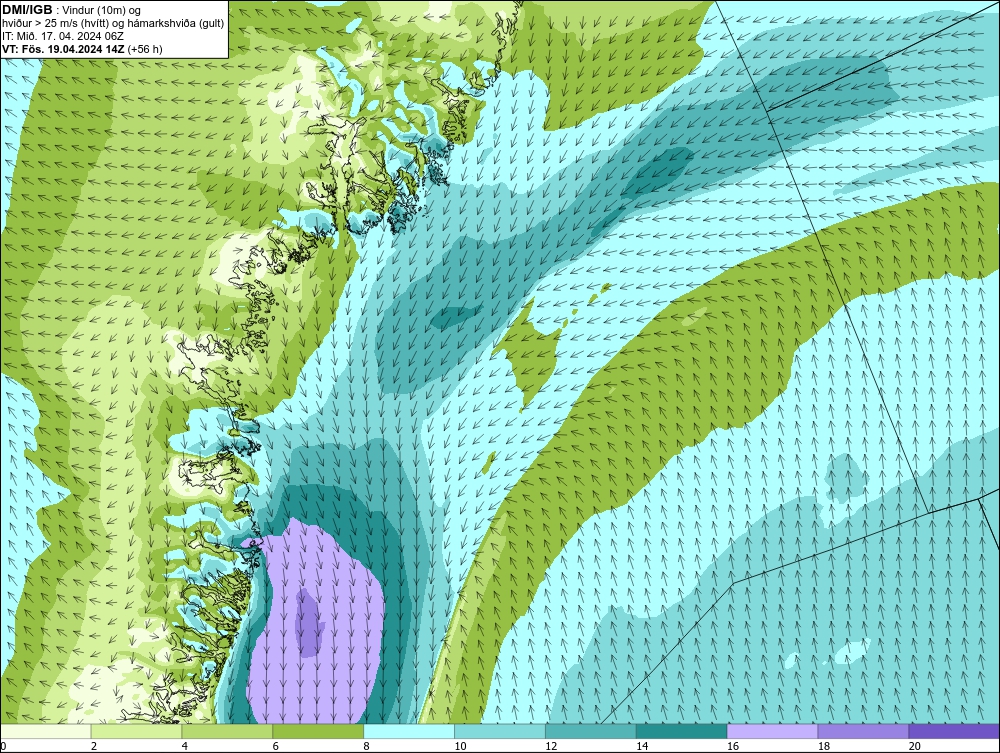This screenshot has height=753, width=1000.
Task: Click the 6–8 m/s olive green legend swatch
Action: click(x=318, y=731)
